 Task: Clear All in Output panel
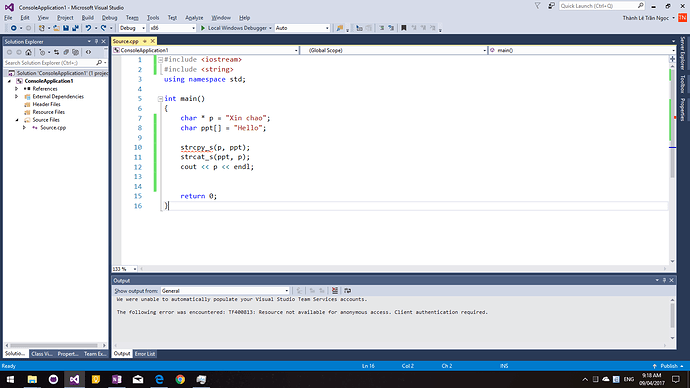(335, 291)
